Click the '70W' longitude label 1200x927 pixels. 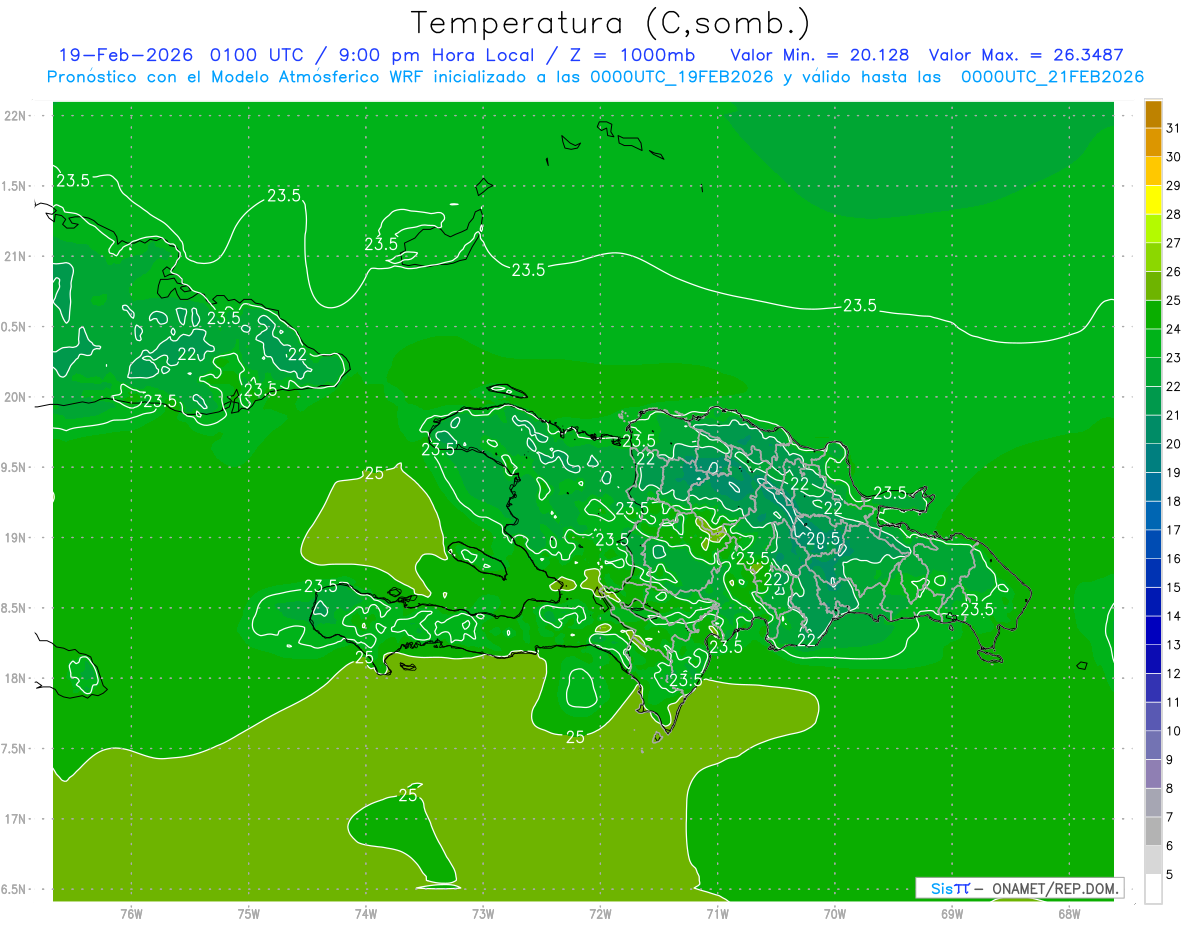pos(834,913)
